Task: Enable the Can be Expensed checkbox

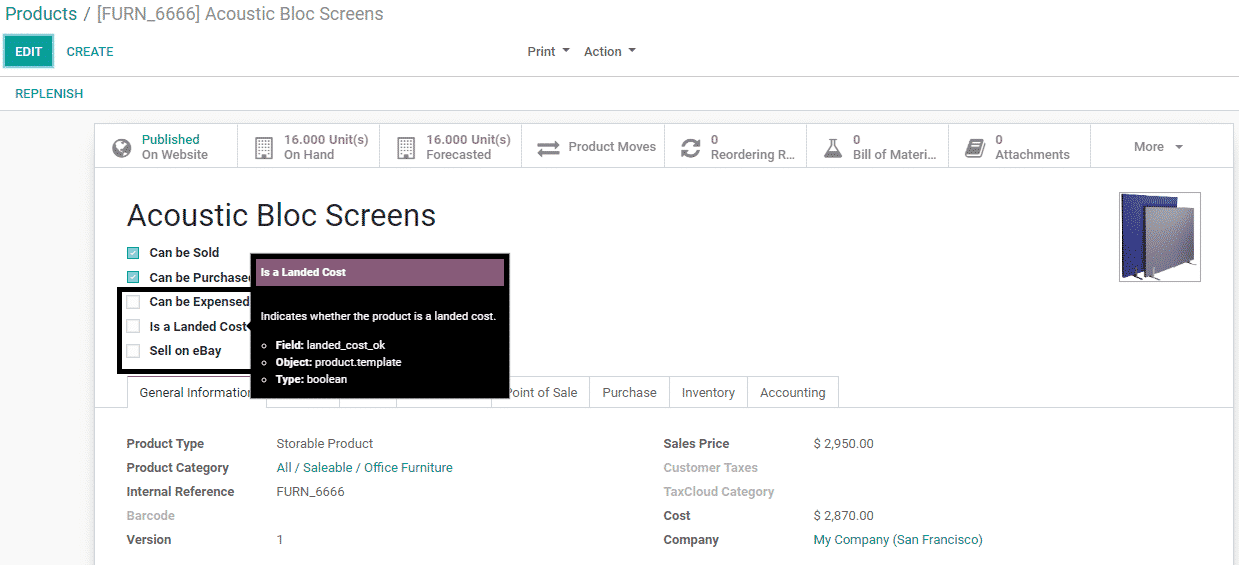Action: click(133, 302)
